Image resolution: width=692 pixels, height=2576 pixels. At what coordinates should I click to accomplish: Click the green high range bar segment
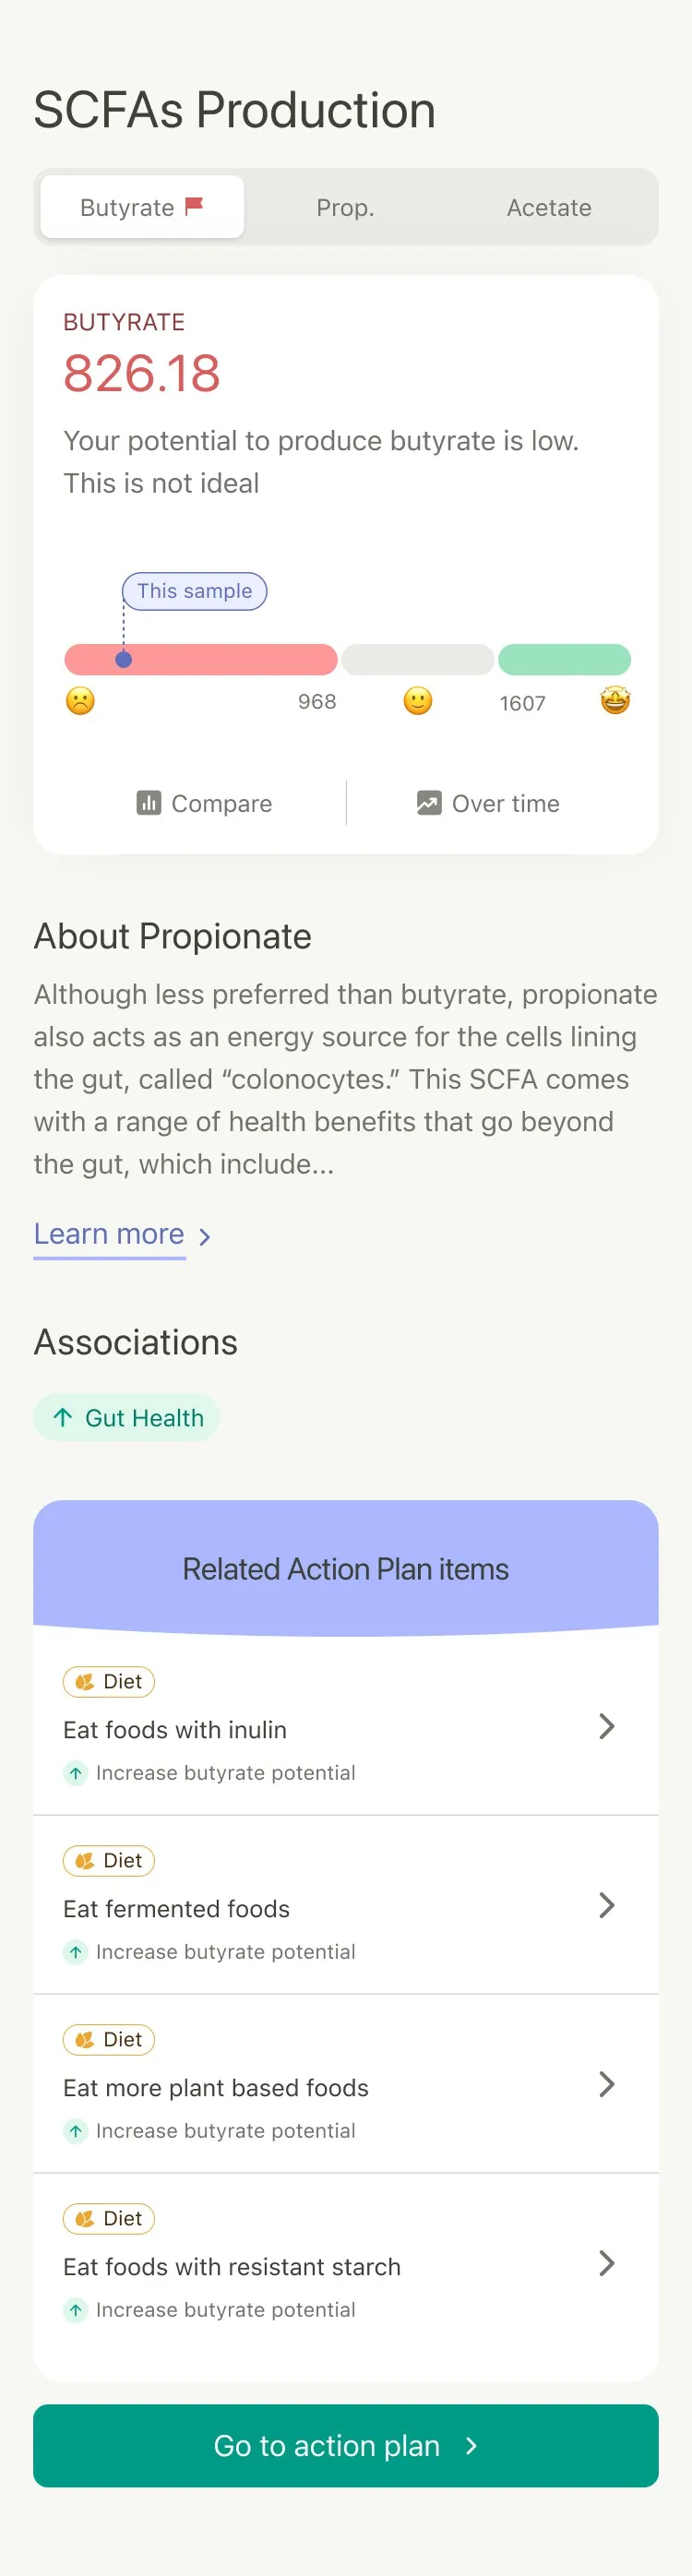(564, 660)
